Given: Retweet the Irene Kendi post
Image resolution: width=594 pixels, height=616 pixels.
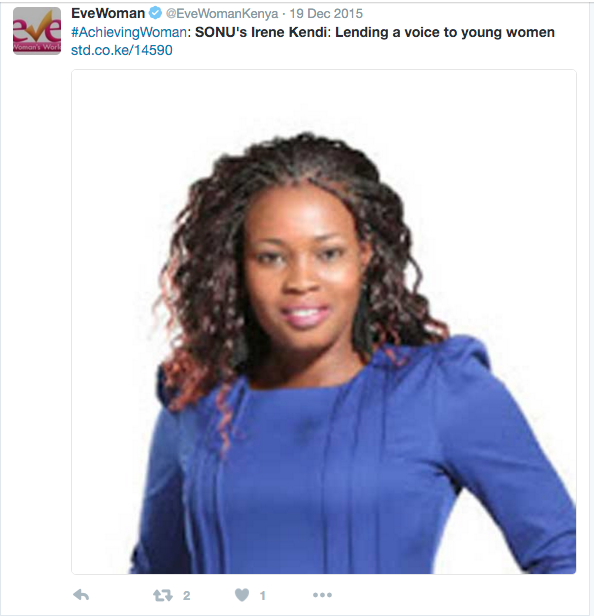Looking at the screenshot, I should (x=163, y=595).
